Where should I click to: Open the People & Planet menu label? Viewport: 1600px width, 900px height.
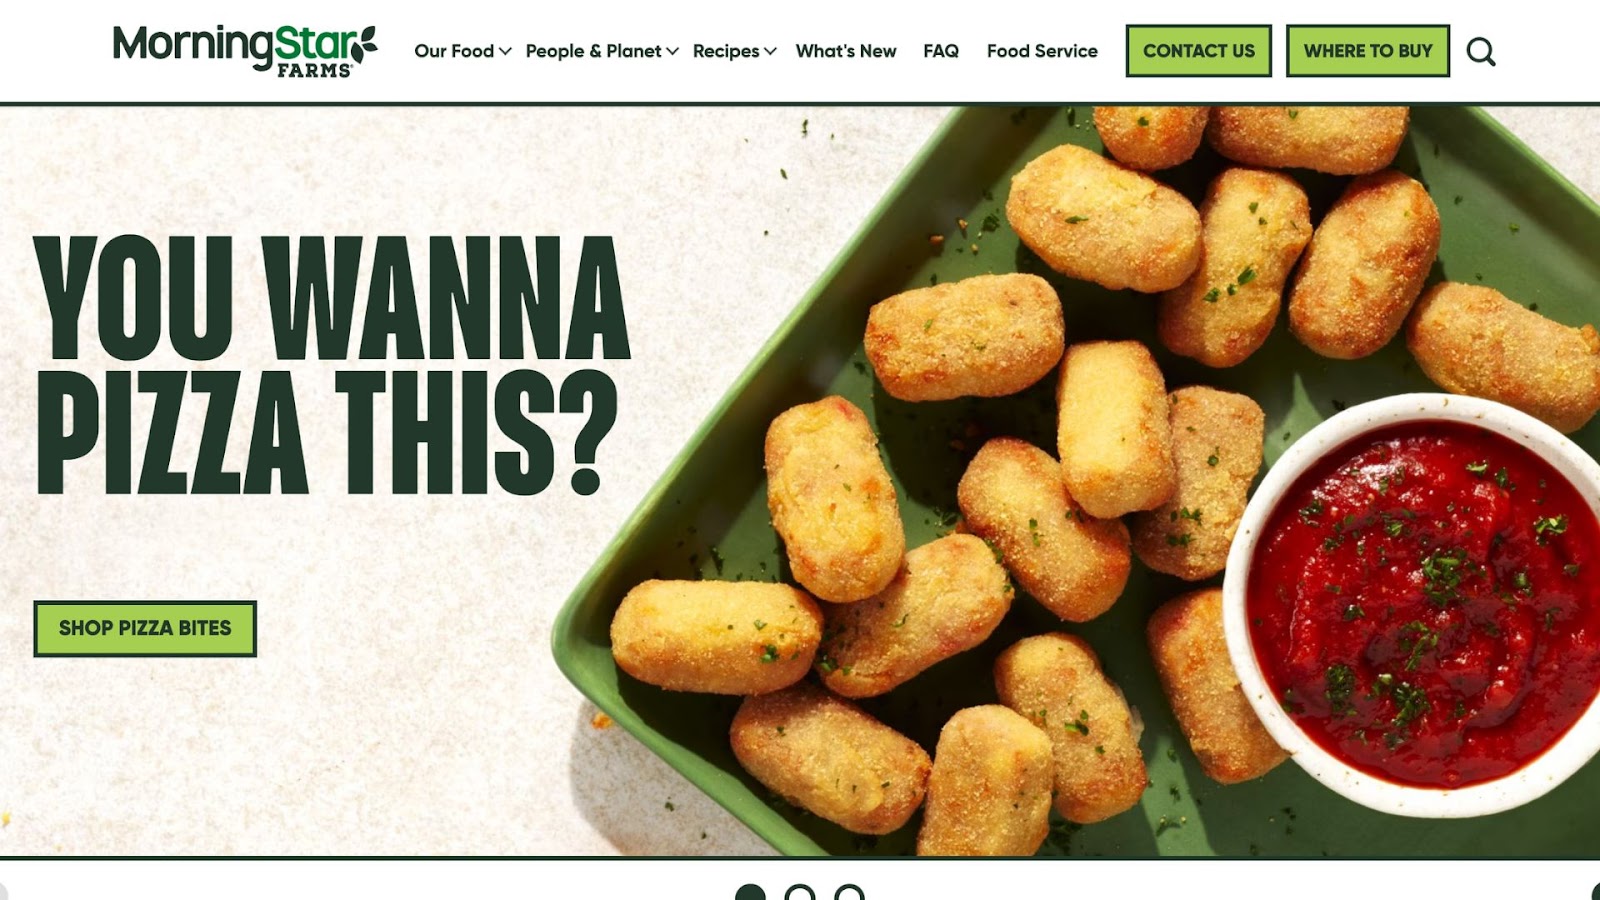593,51
